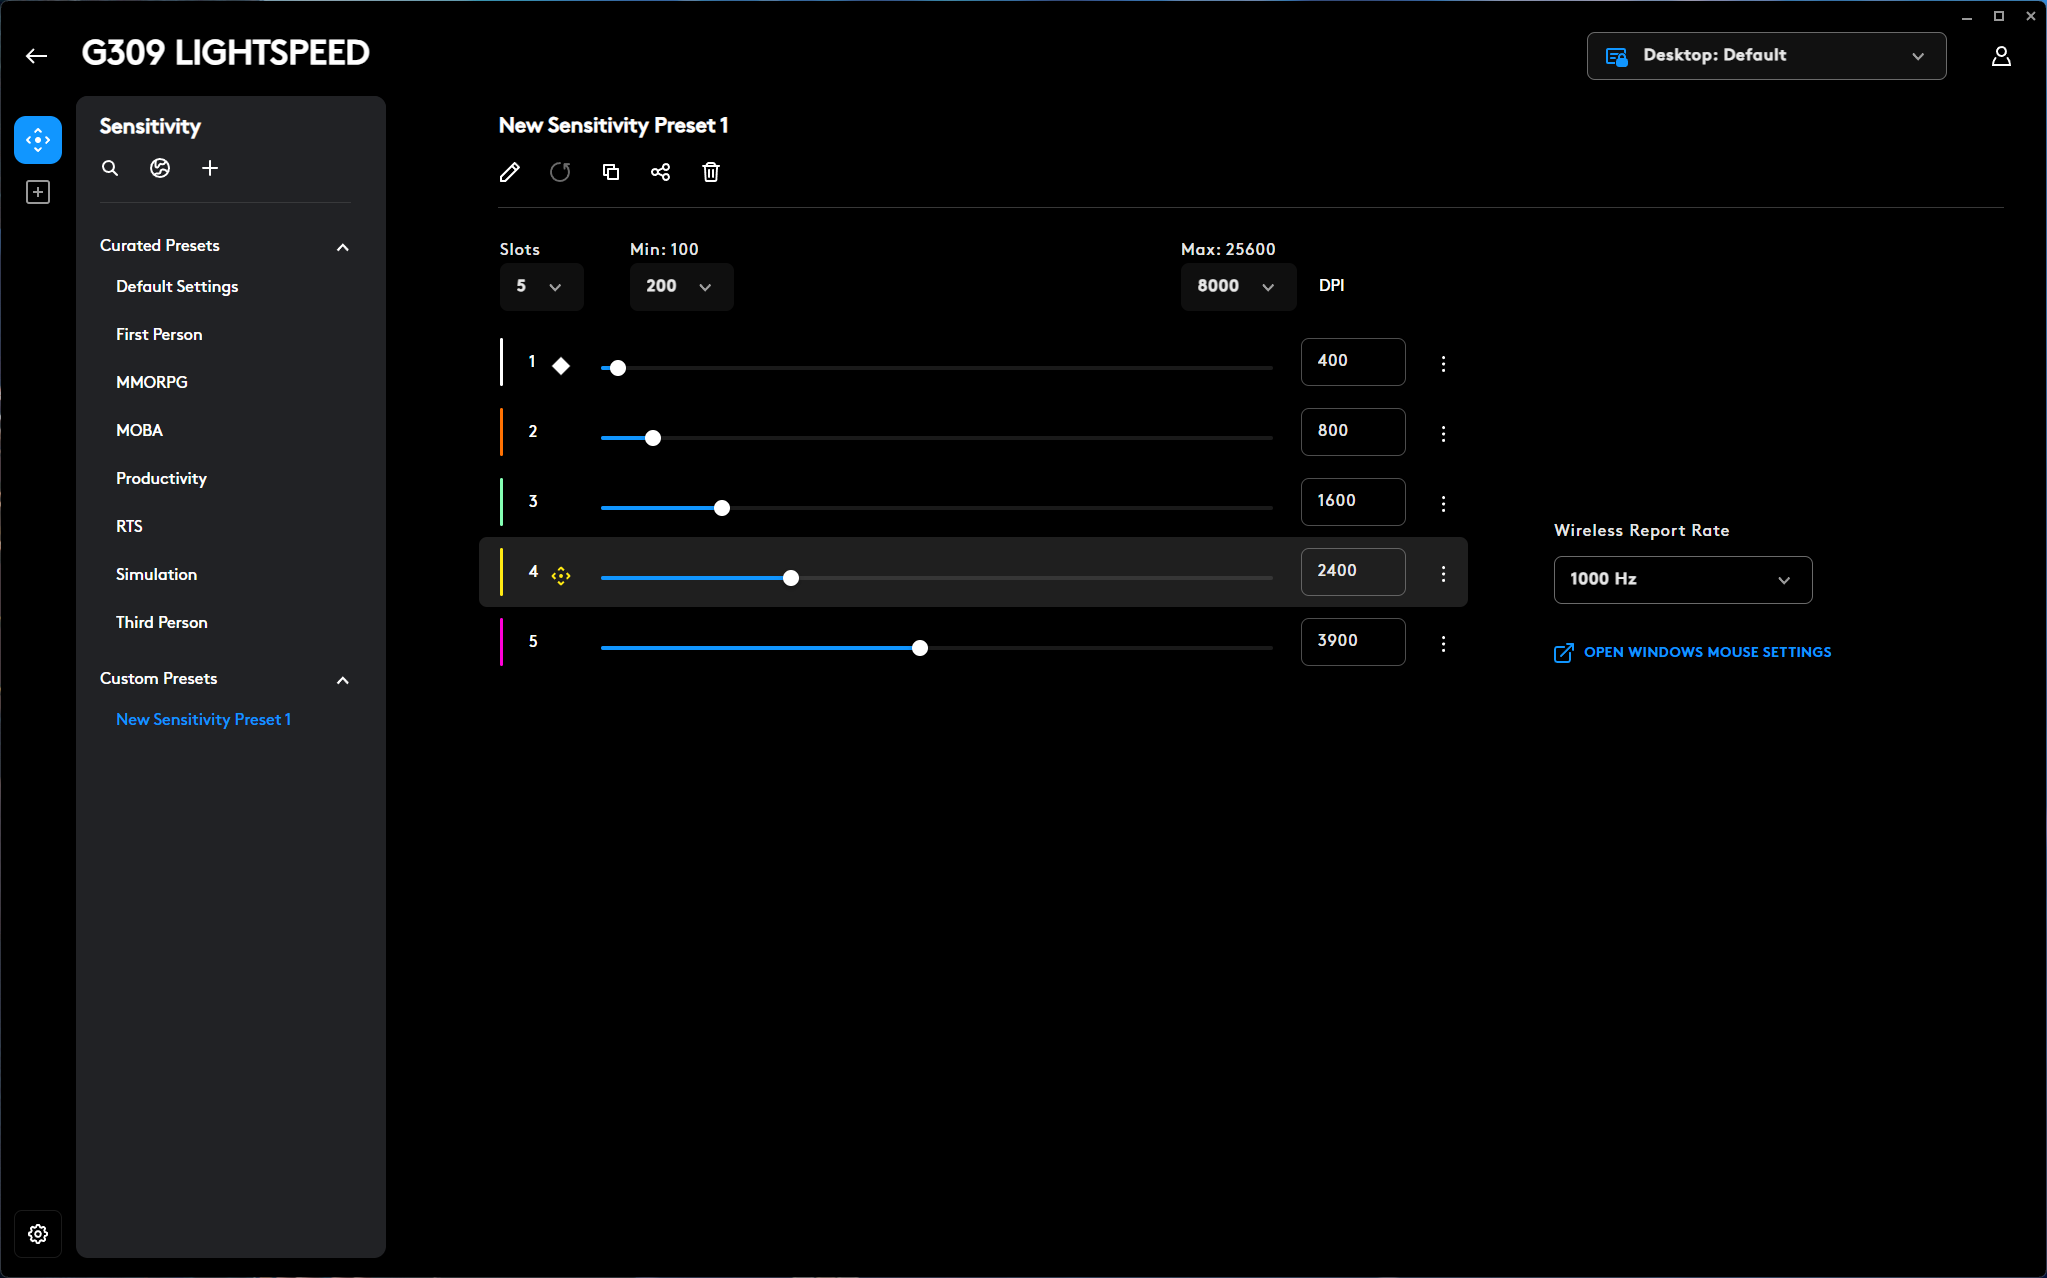Viewport: 2047px width, 1278px height.
Task: Open Windows Mouse Settings link
Action: [1707, 653]
